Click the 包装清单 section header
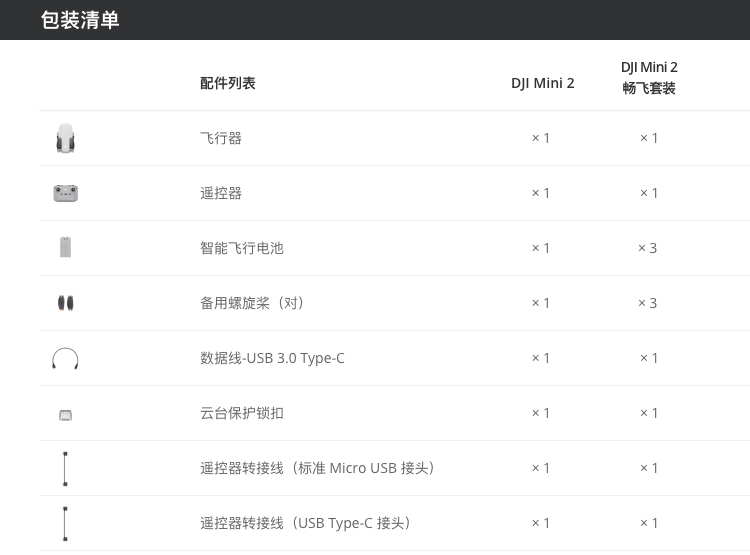 [x=80, y=20]
